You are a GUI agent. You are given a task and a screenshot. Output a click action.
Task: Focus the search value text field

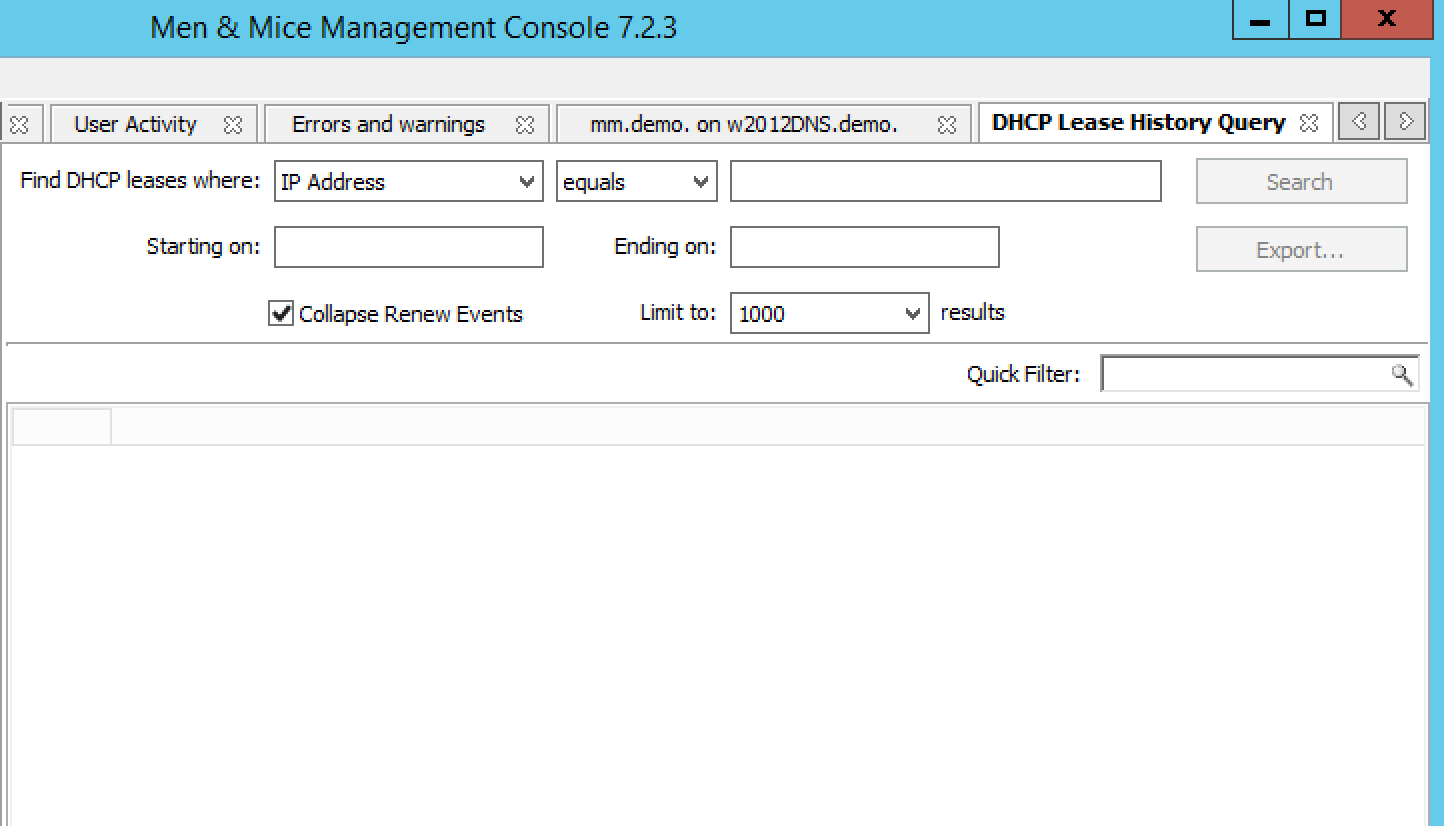pos(945,182)
